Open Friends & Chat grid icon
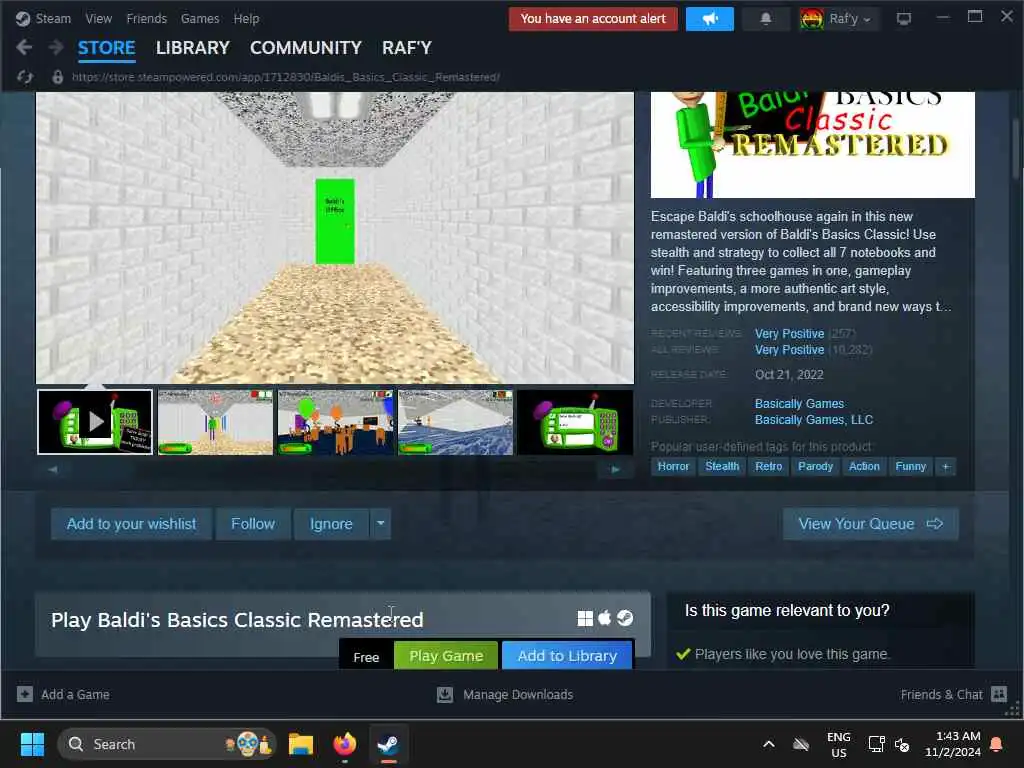 click(x=999, y=694)
